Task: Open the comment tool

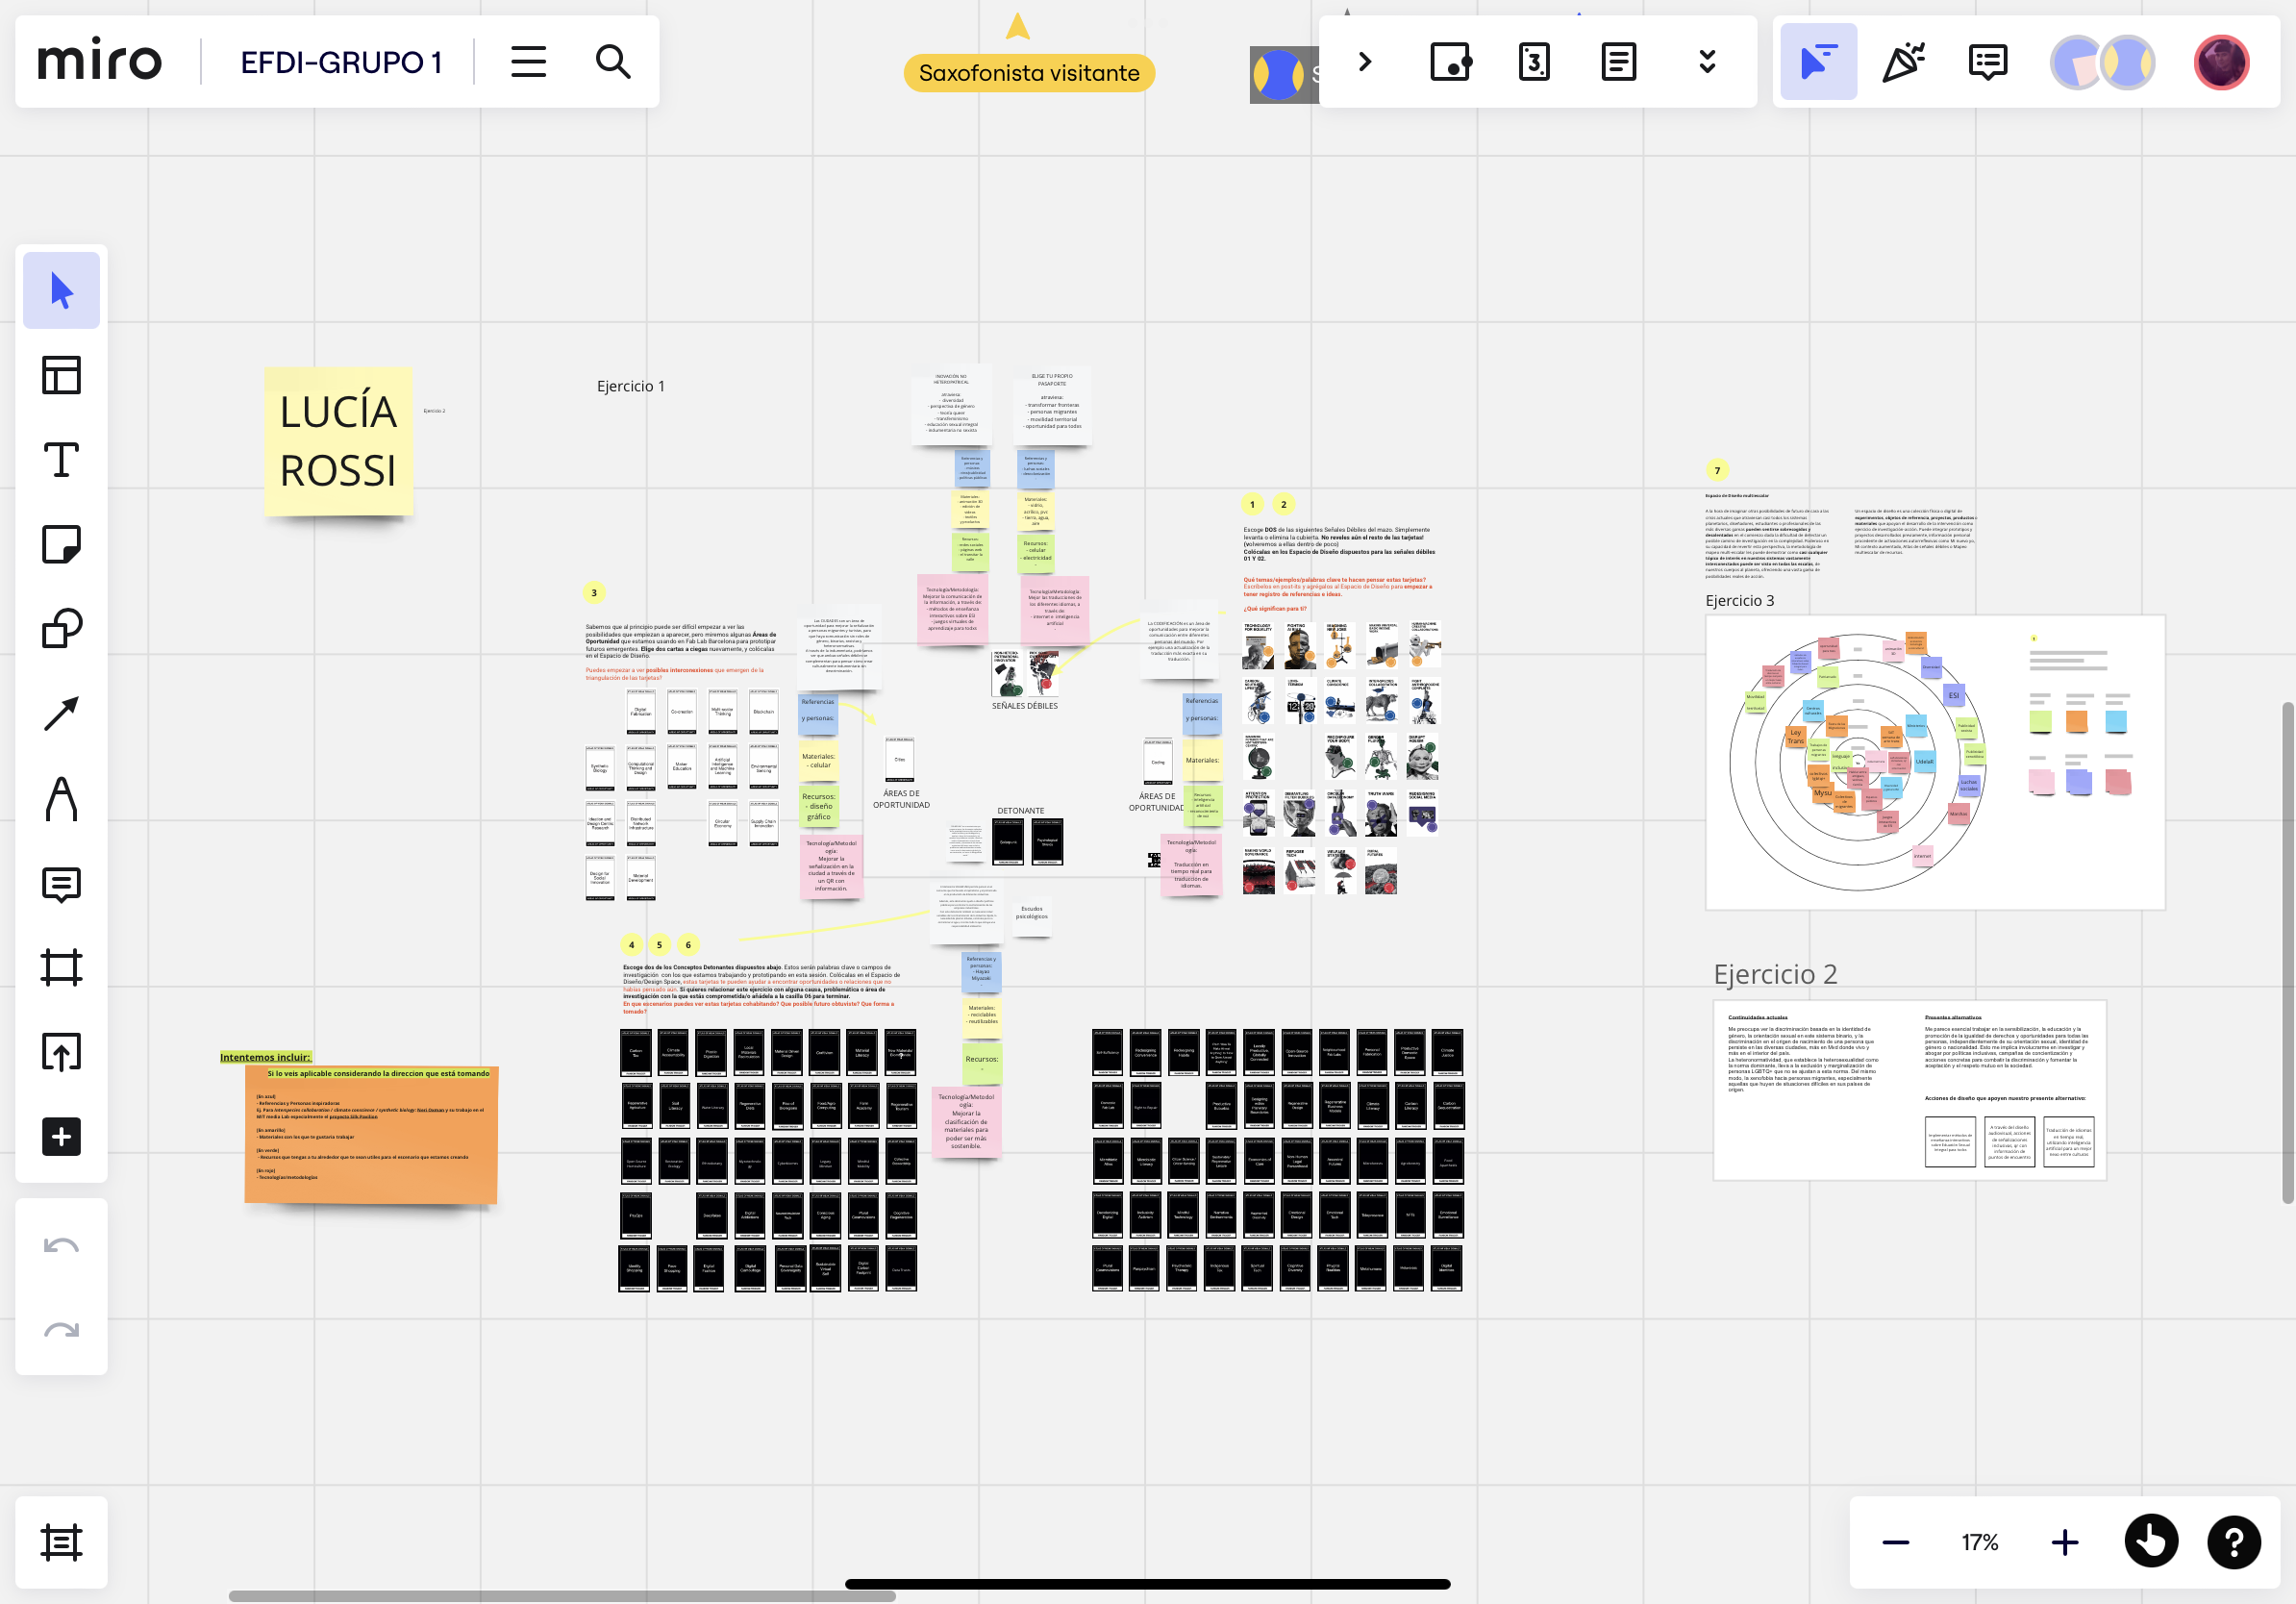Action: point(61,884)
